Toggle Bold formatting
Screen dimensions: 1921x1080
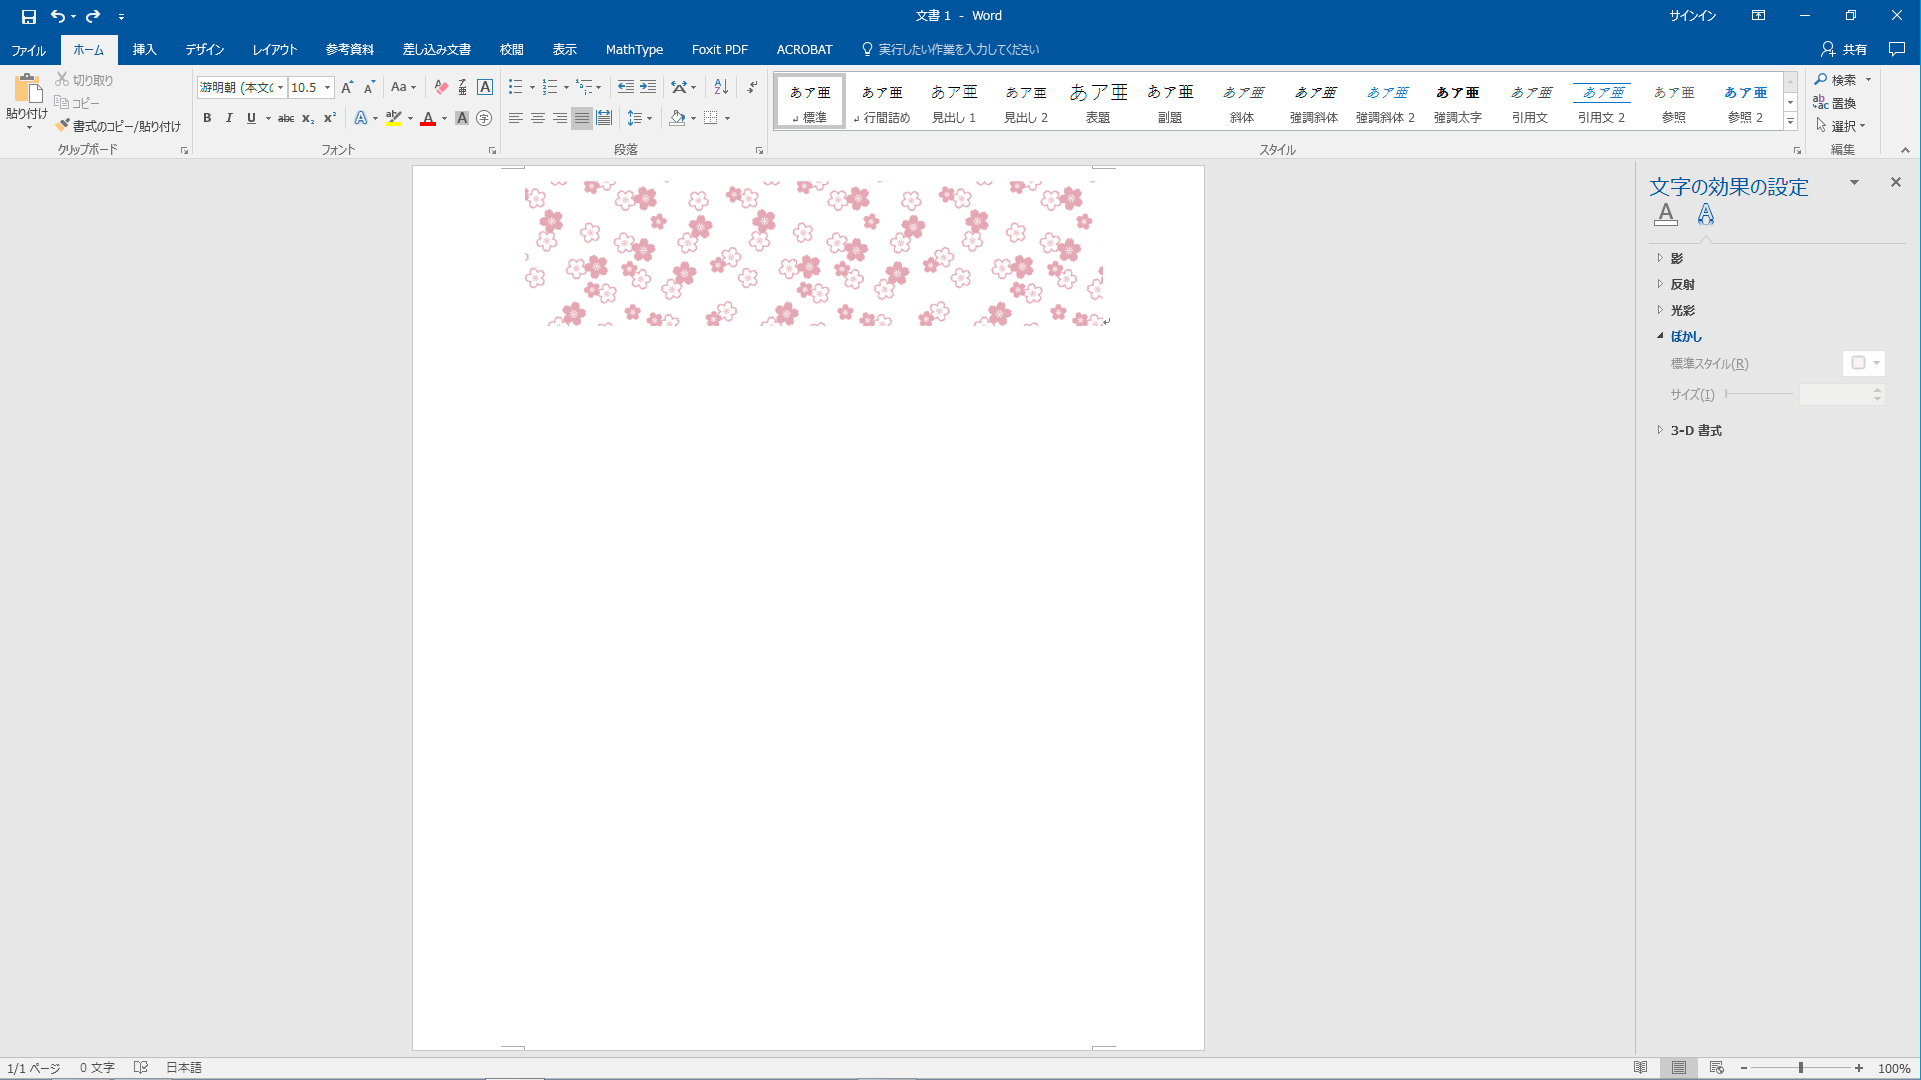pos(207,118)
